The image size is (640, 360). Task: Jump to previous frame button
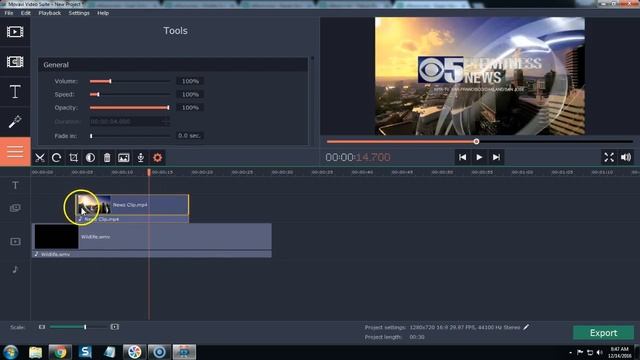[x=462, y=157]
